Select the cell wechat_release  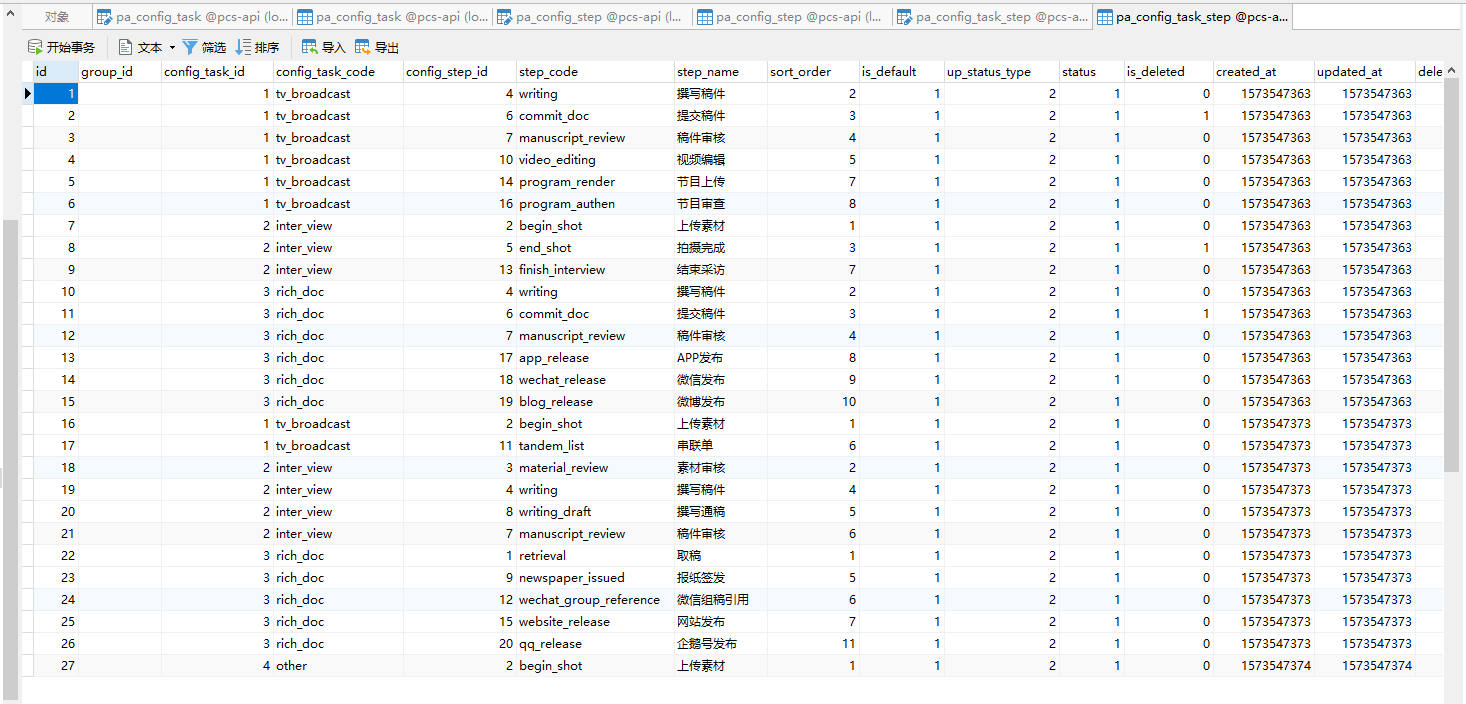coord(595,380)
